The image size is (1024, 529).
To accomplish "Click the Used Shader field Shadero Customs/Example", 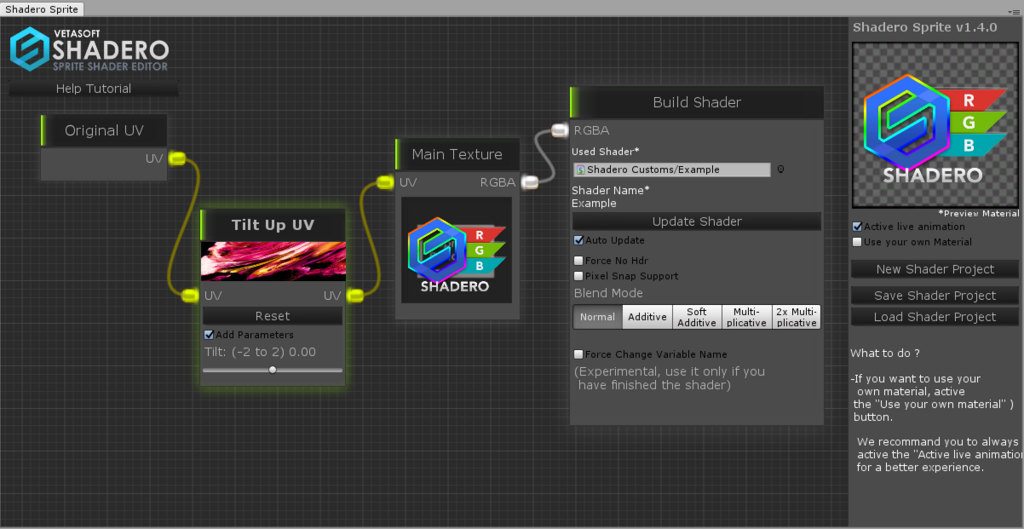I will pyautogui.click(x=671, y=170).
